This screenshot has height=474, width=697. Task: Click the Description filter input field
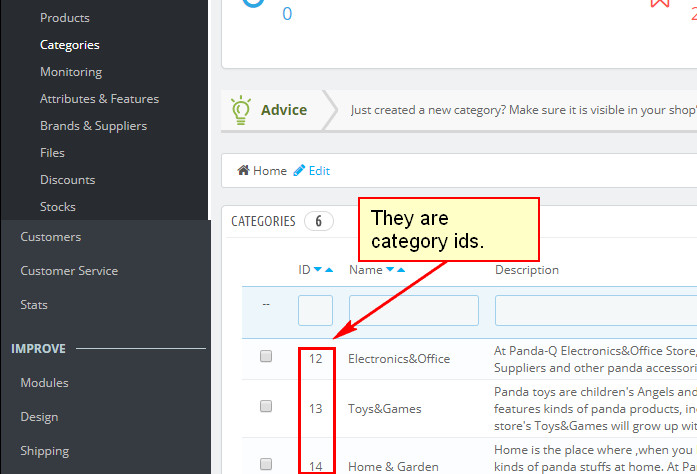pos(596,310)
